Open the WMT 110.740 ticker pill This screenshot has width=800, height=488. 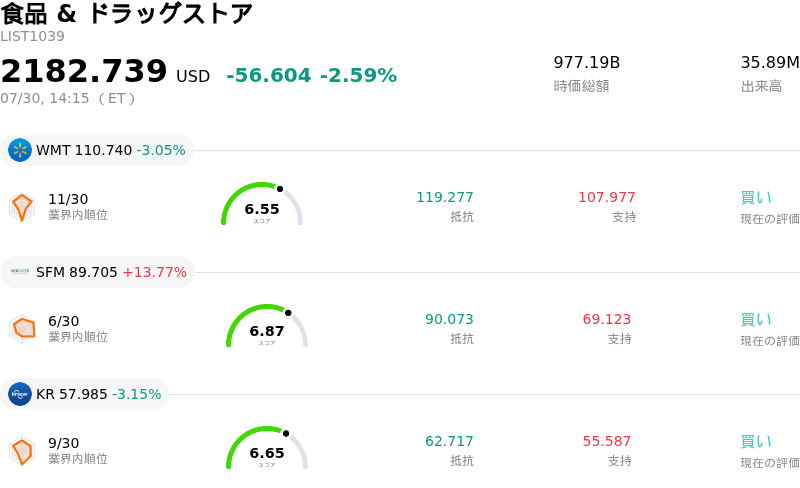click(x=97, y=150)
